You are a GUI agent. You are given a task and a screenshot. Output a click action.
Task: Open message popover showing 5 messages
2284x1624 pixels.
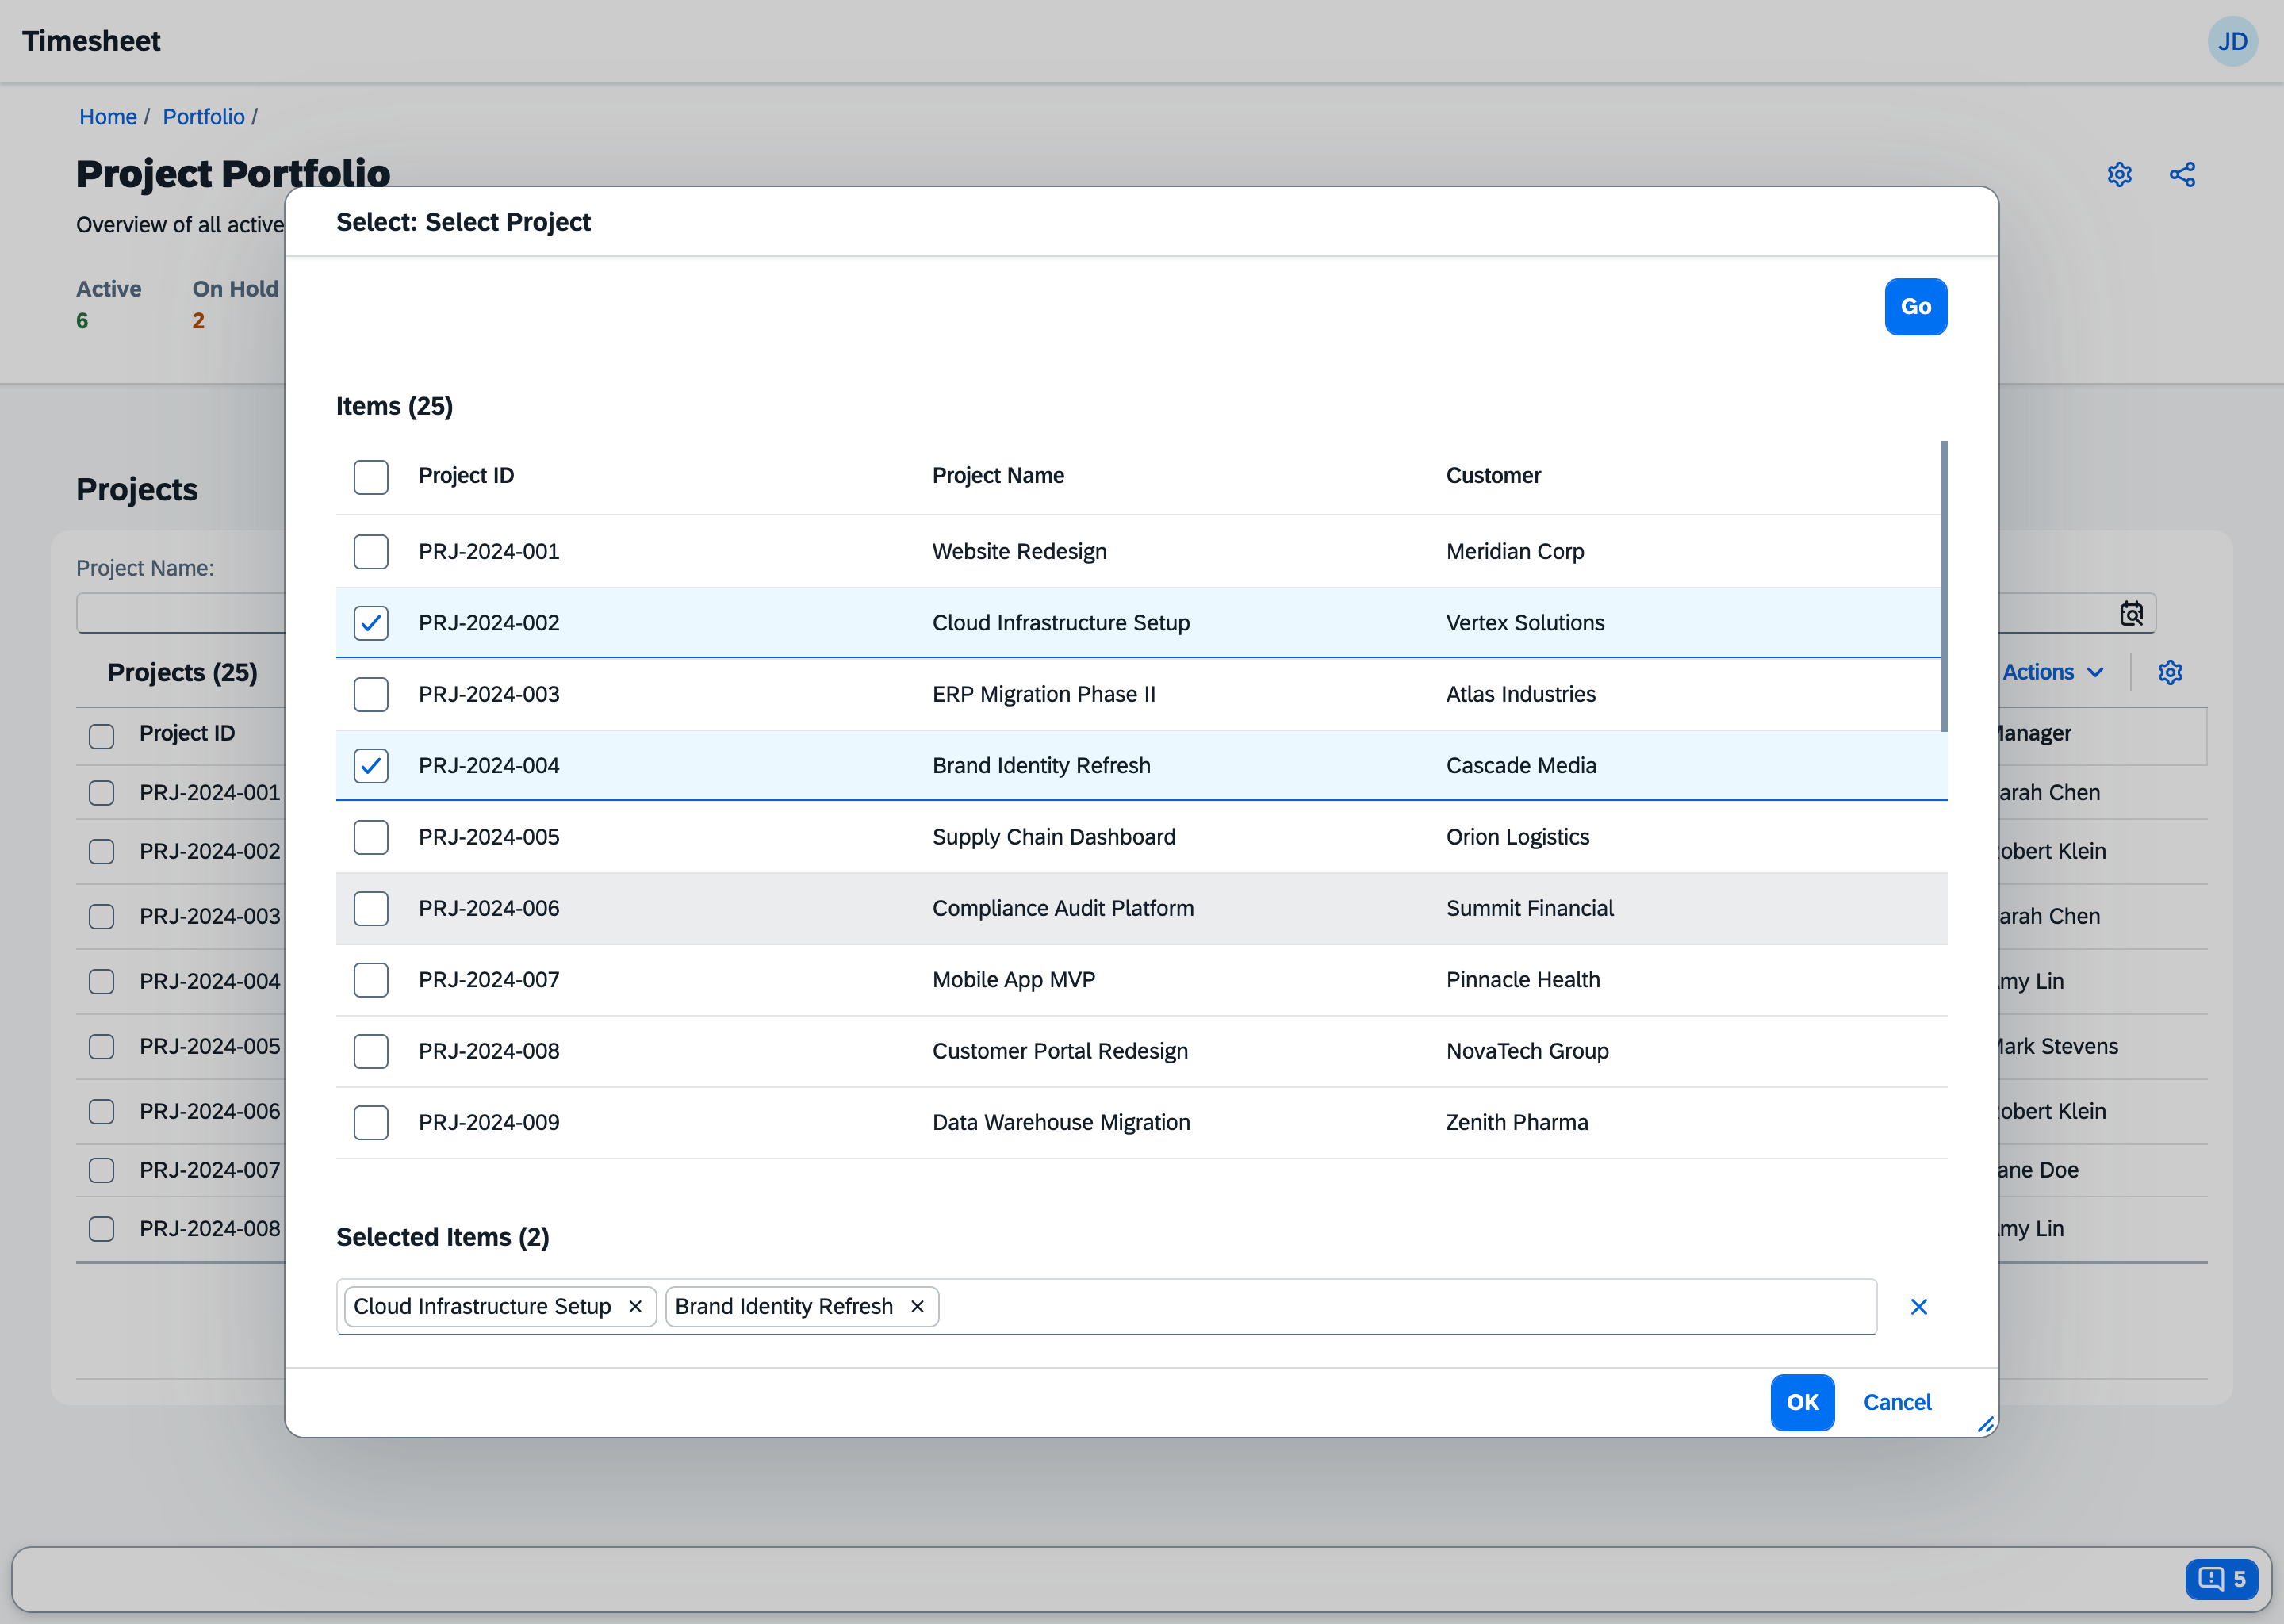[2221, 1579]
